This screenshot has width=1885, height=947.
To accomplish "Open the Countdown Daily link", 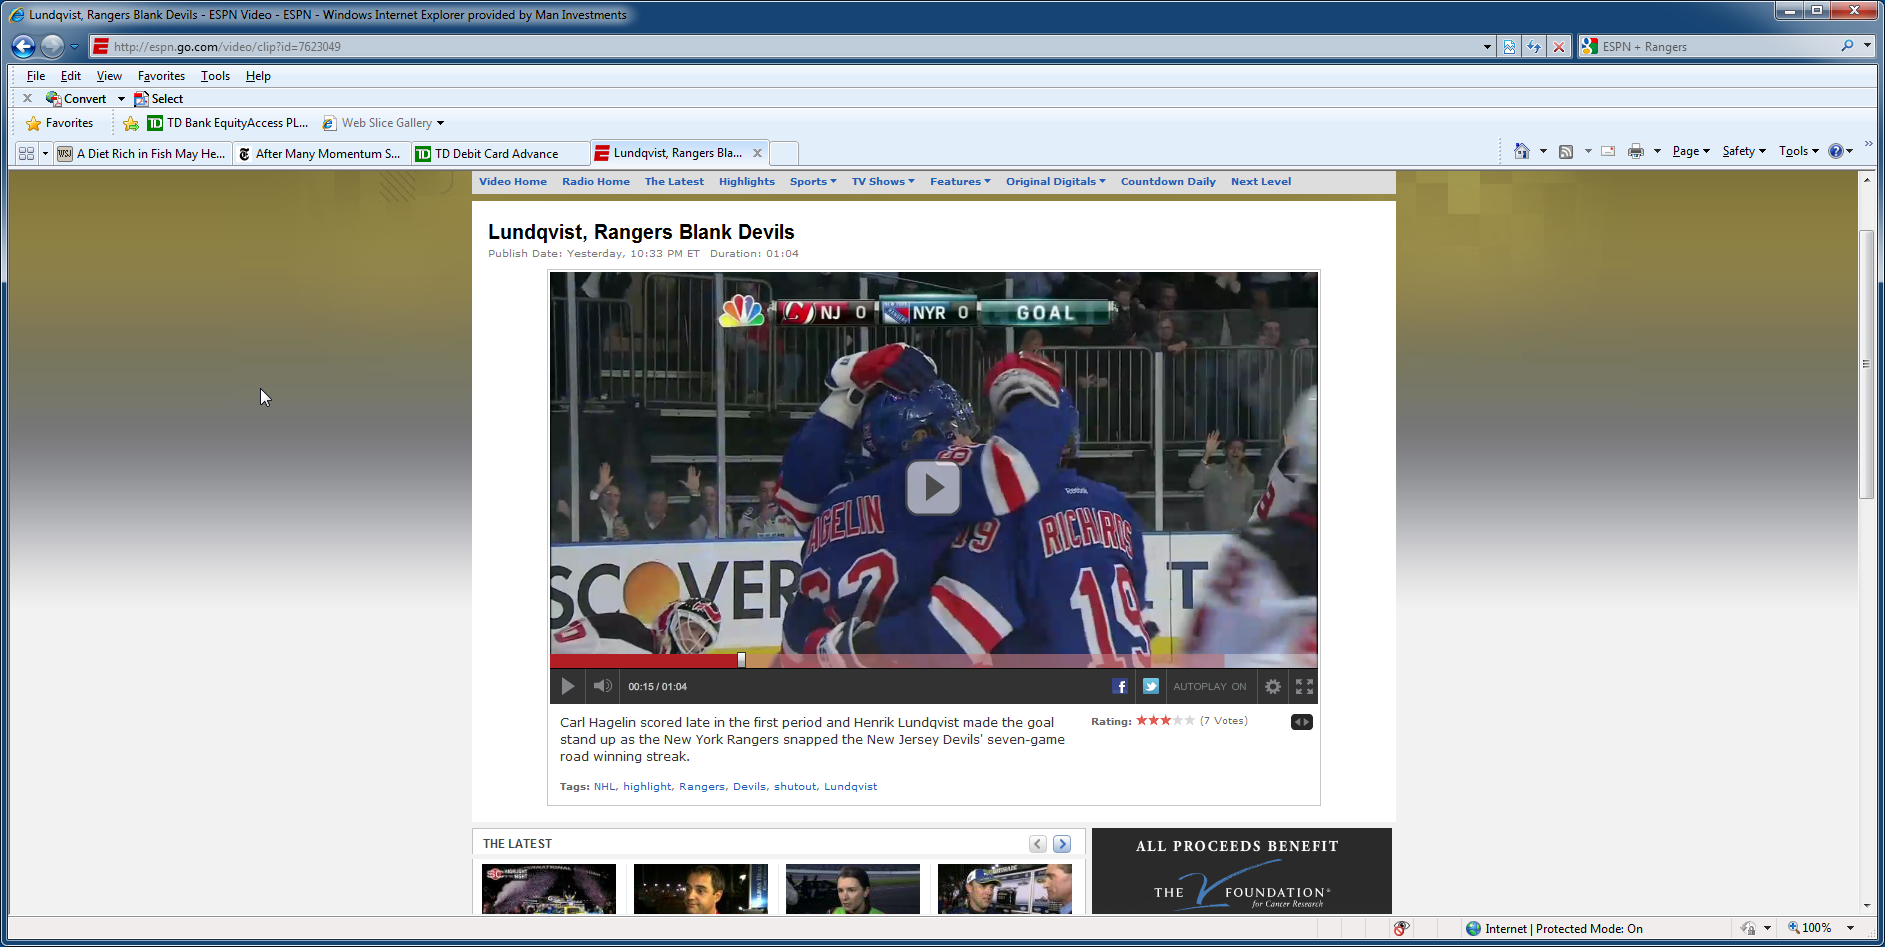I will pos(1167,182).
